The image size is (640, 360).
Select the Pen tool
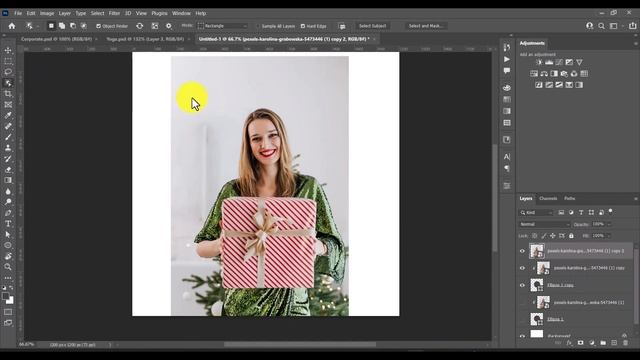[x=8, y=213]
